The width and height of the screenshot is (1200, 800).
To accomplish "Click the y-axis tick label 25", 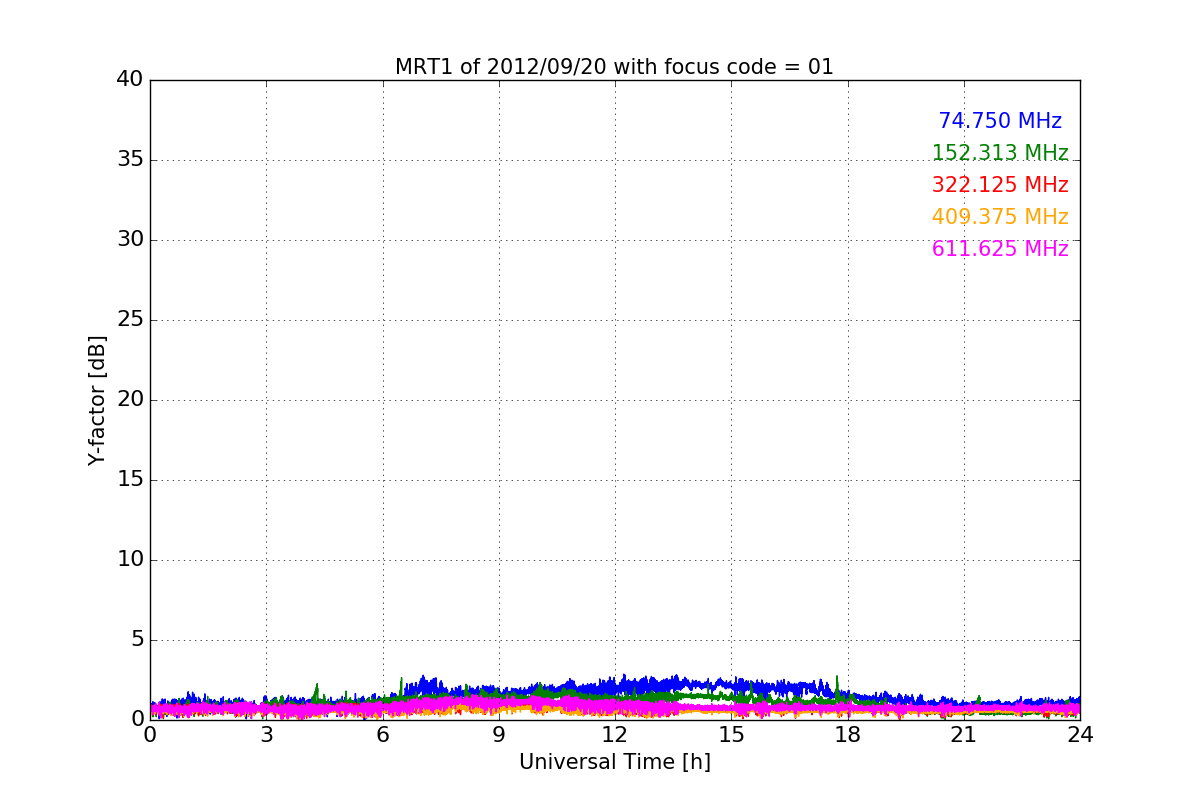I will [130, 319].
